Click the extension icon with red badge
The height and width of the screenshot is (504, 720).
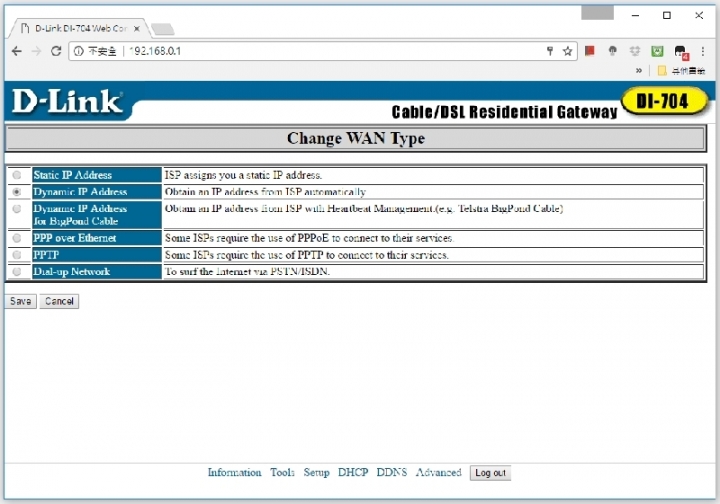(681, 52)
